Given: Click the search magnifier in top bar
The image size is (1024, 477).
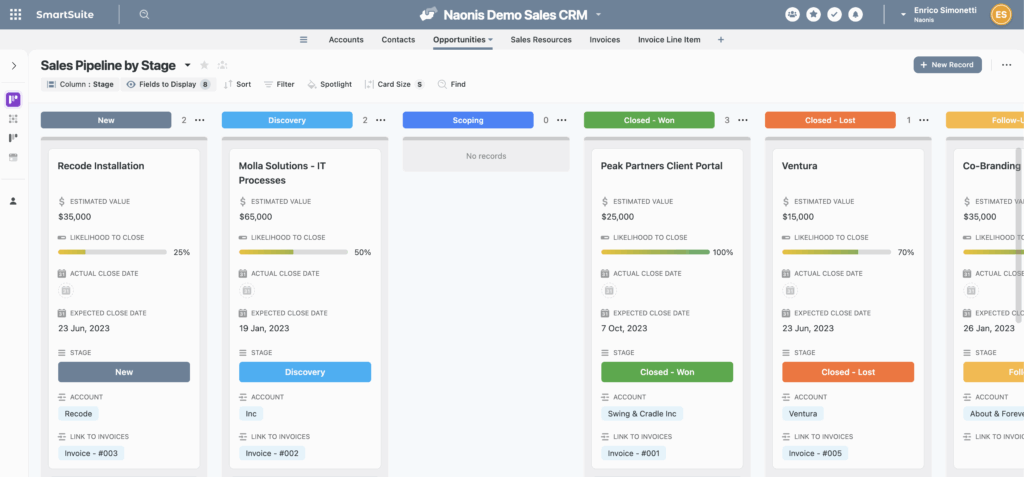Looking at the screenshot, I should [145, 15].
